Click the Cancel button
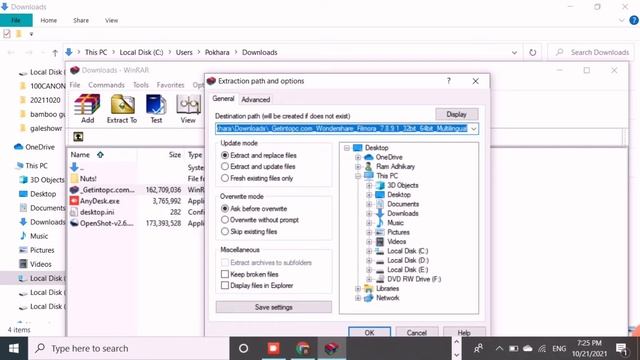640x360 pixels. click(x=417, y=332)
